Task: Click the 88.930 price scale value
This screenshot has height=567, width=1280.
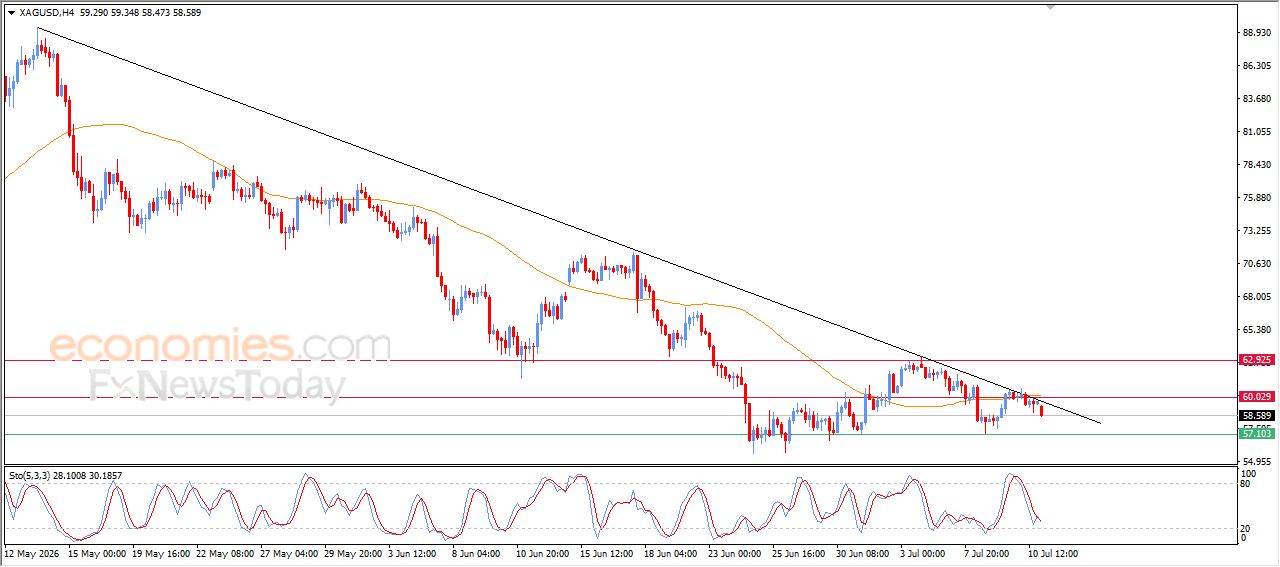Action: 1256,33
